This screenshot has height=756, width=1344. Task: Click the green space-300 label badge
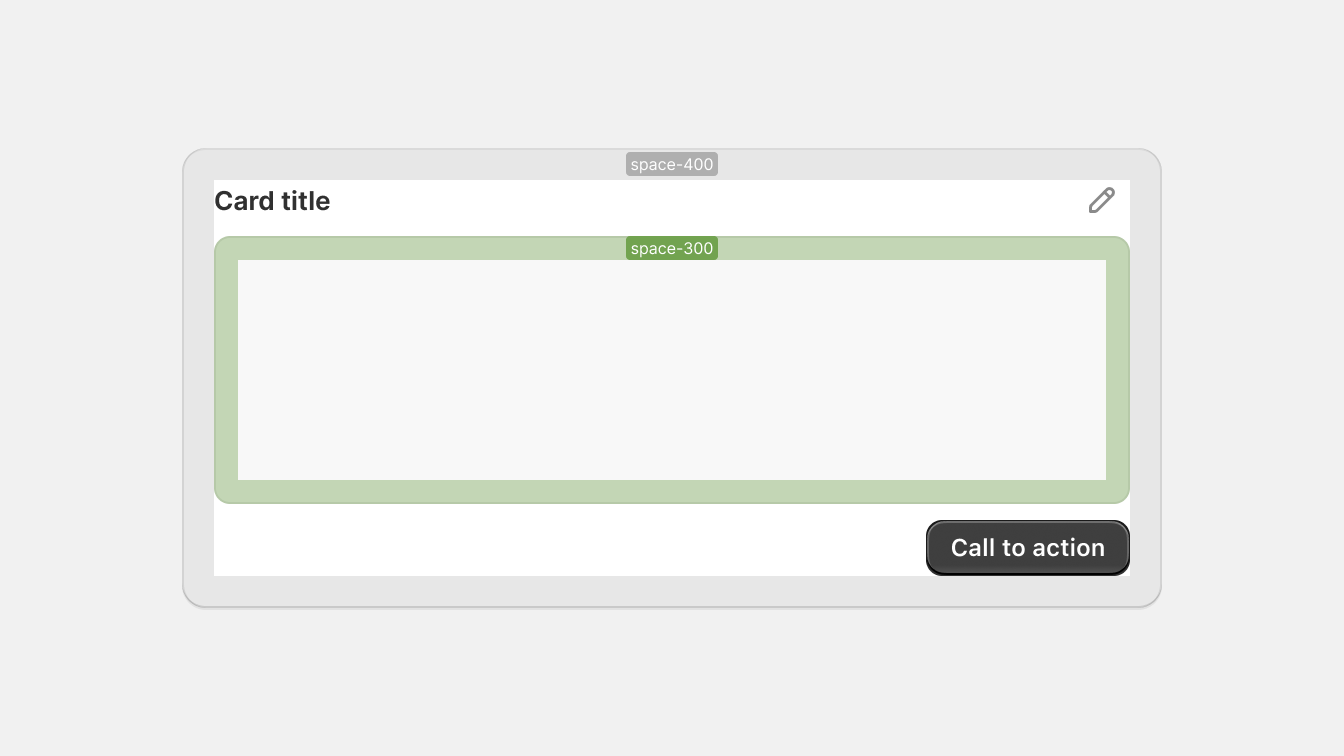(x=672, y=248)
